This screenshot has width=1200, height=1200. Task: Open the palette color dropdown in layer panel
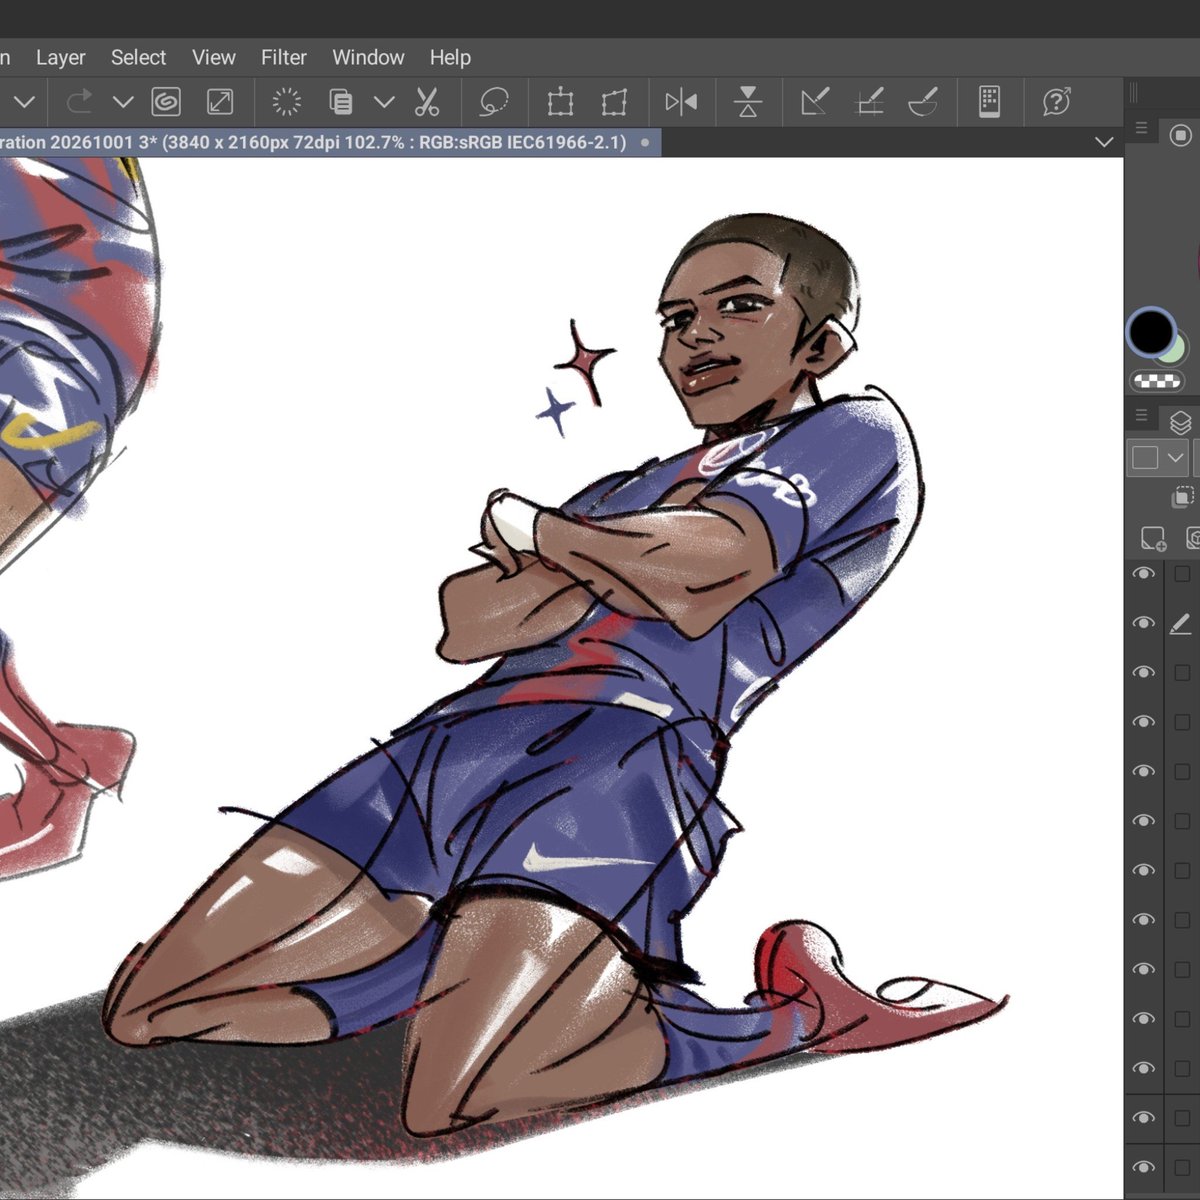[x=1156, y=458]
